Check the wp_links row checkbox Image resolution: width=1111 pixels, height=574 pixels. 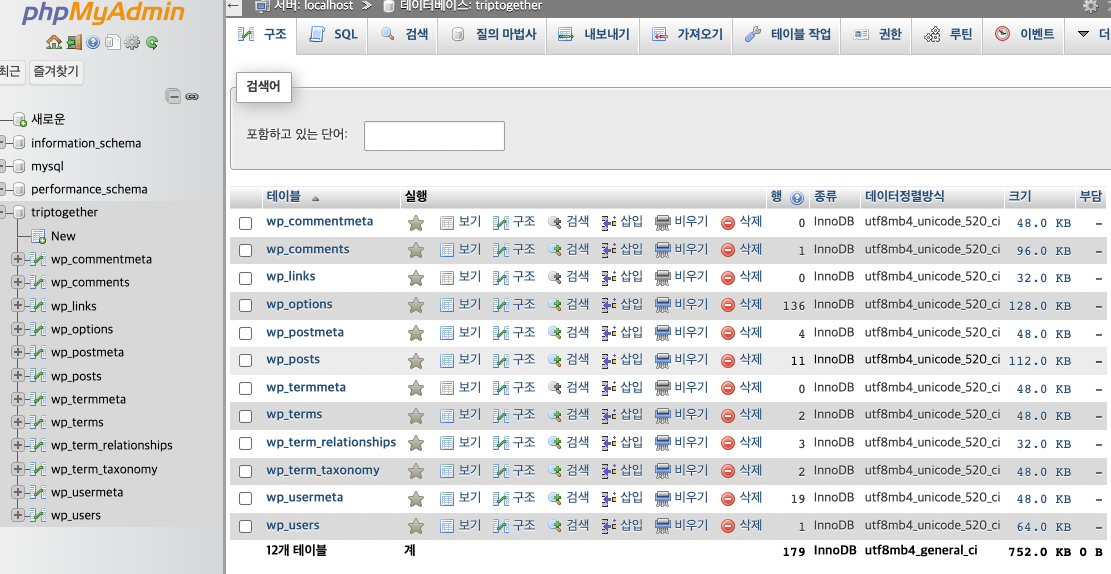click(x=246, y=278)
